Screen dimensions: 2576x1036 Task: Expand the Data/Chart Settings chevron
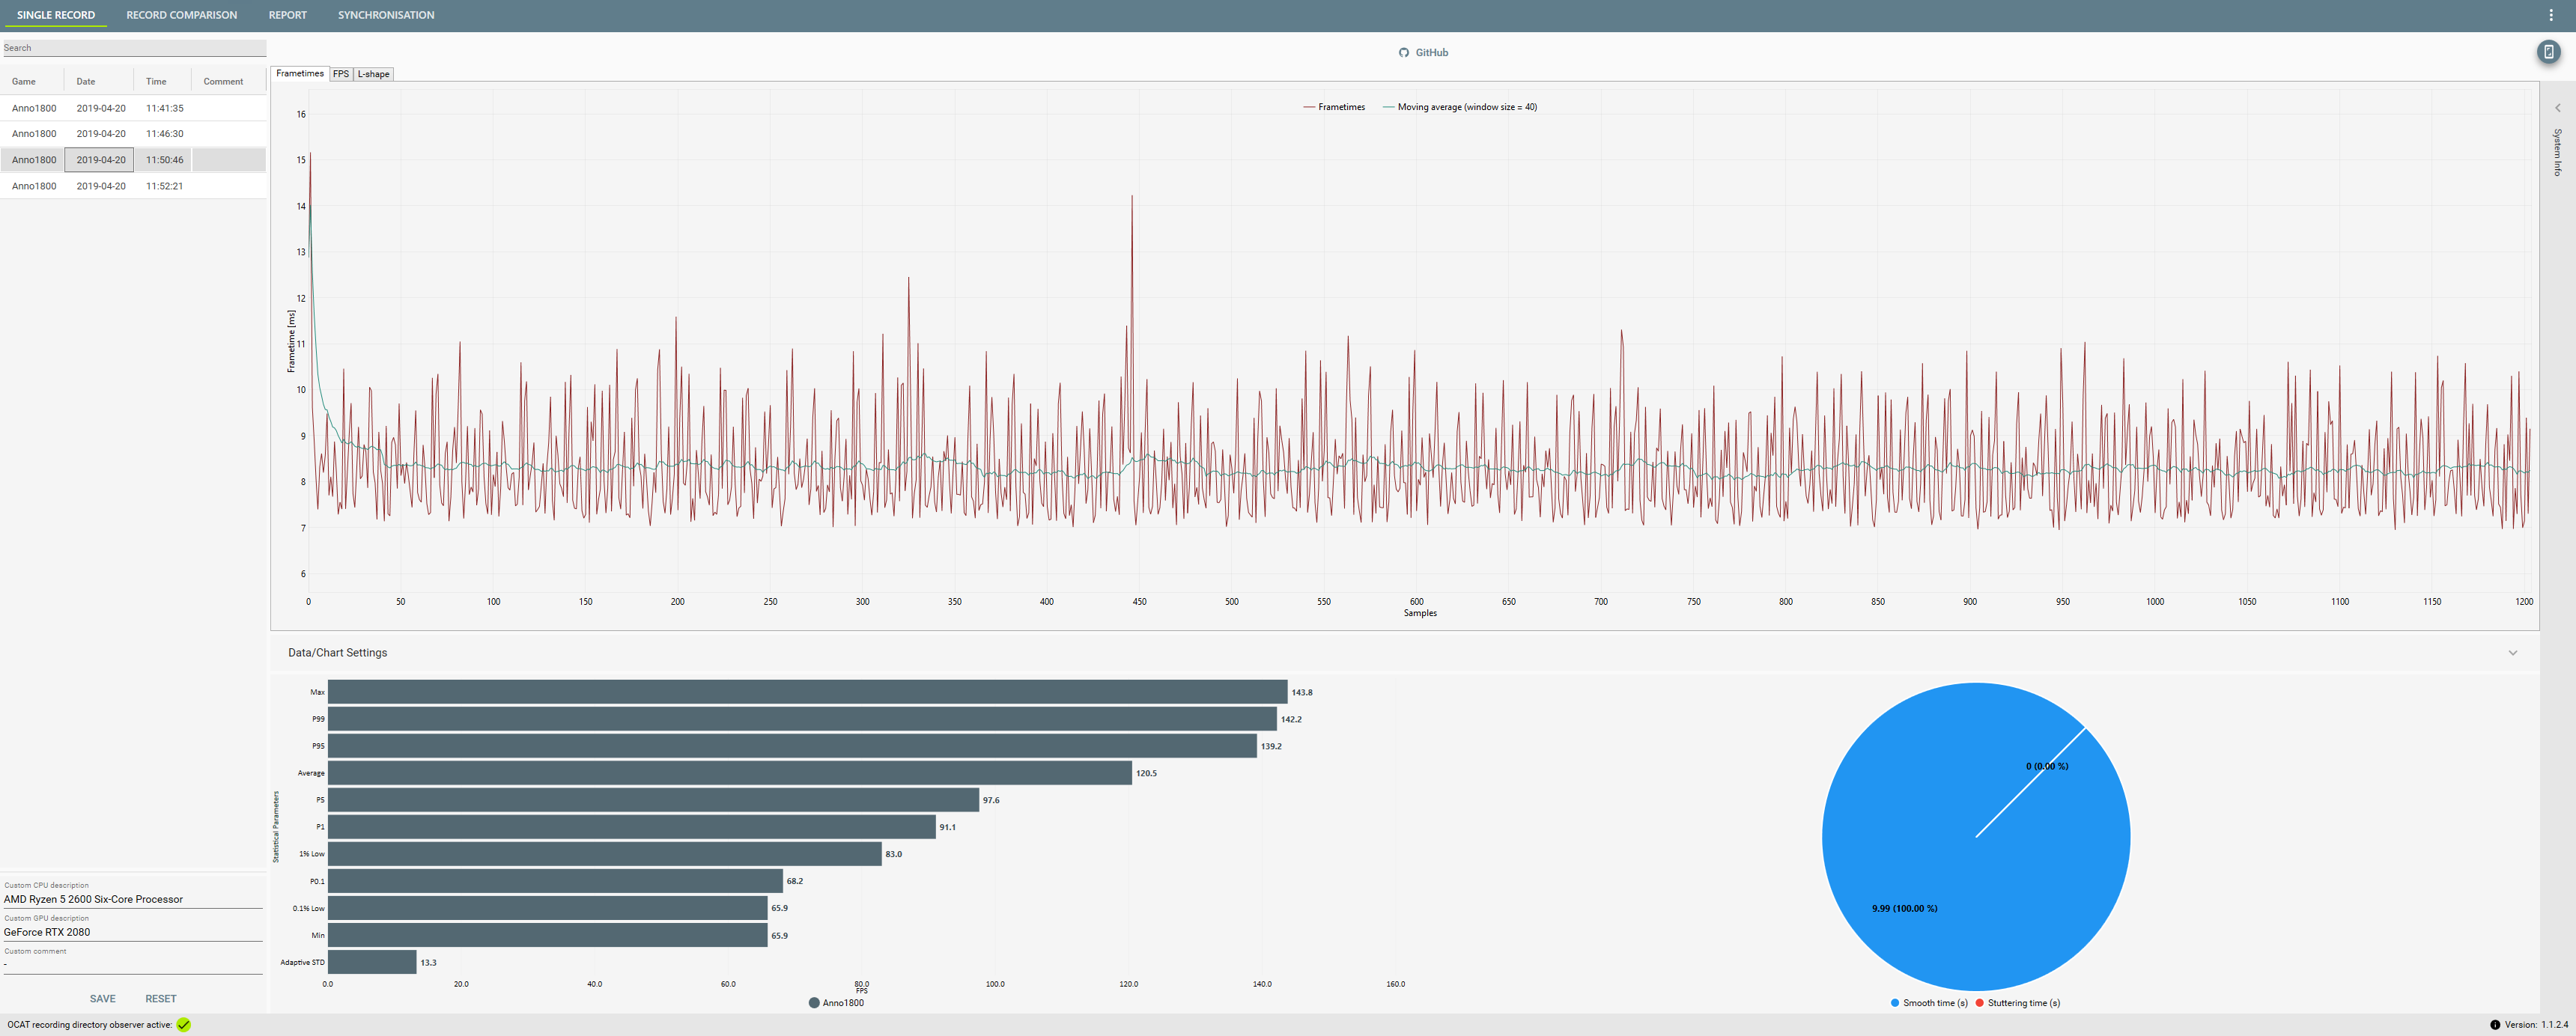coord(2512,653)
